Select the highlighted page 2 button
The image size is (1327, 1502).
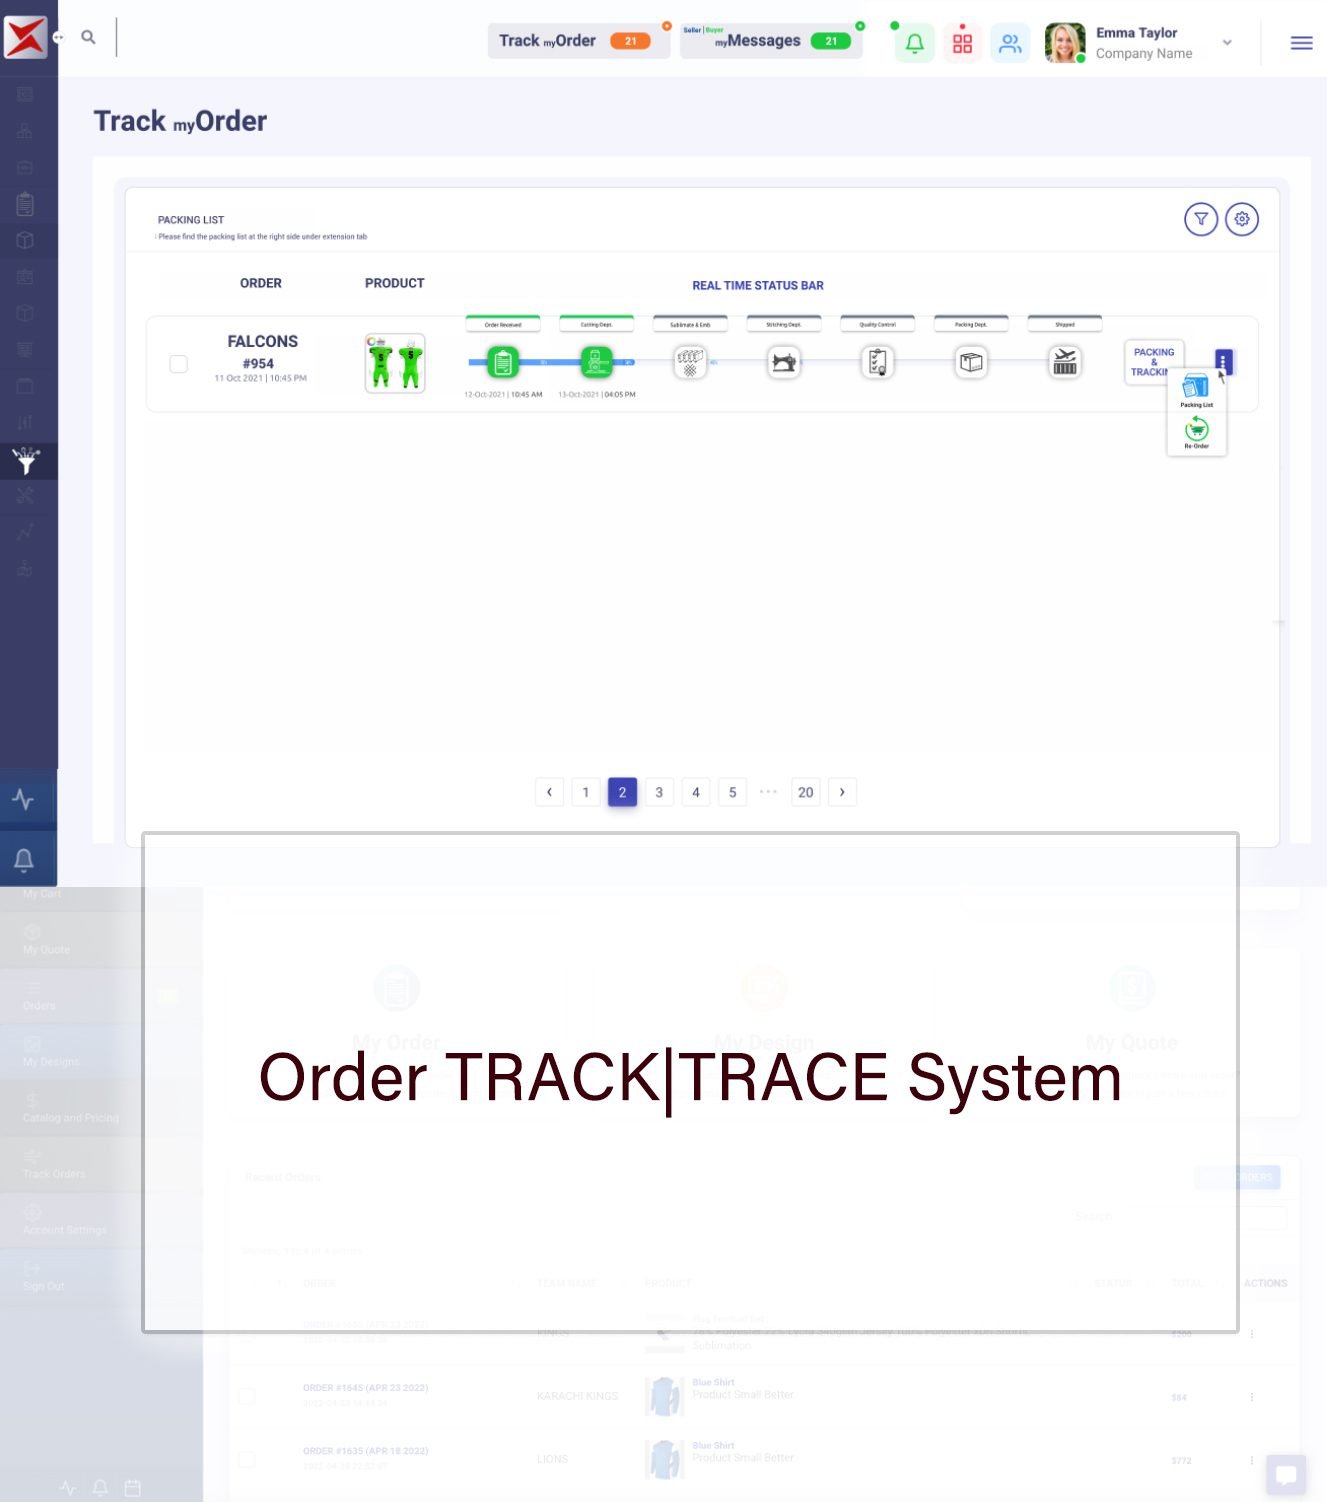coord(622,792)
